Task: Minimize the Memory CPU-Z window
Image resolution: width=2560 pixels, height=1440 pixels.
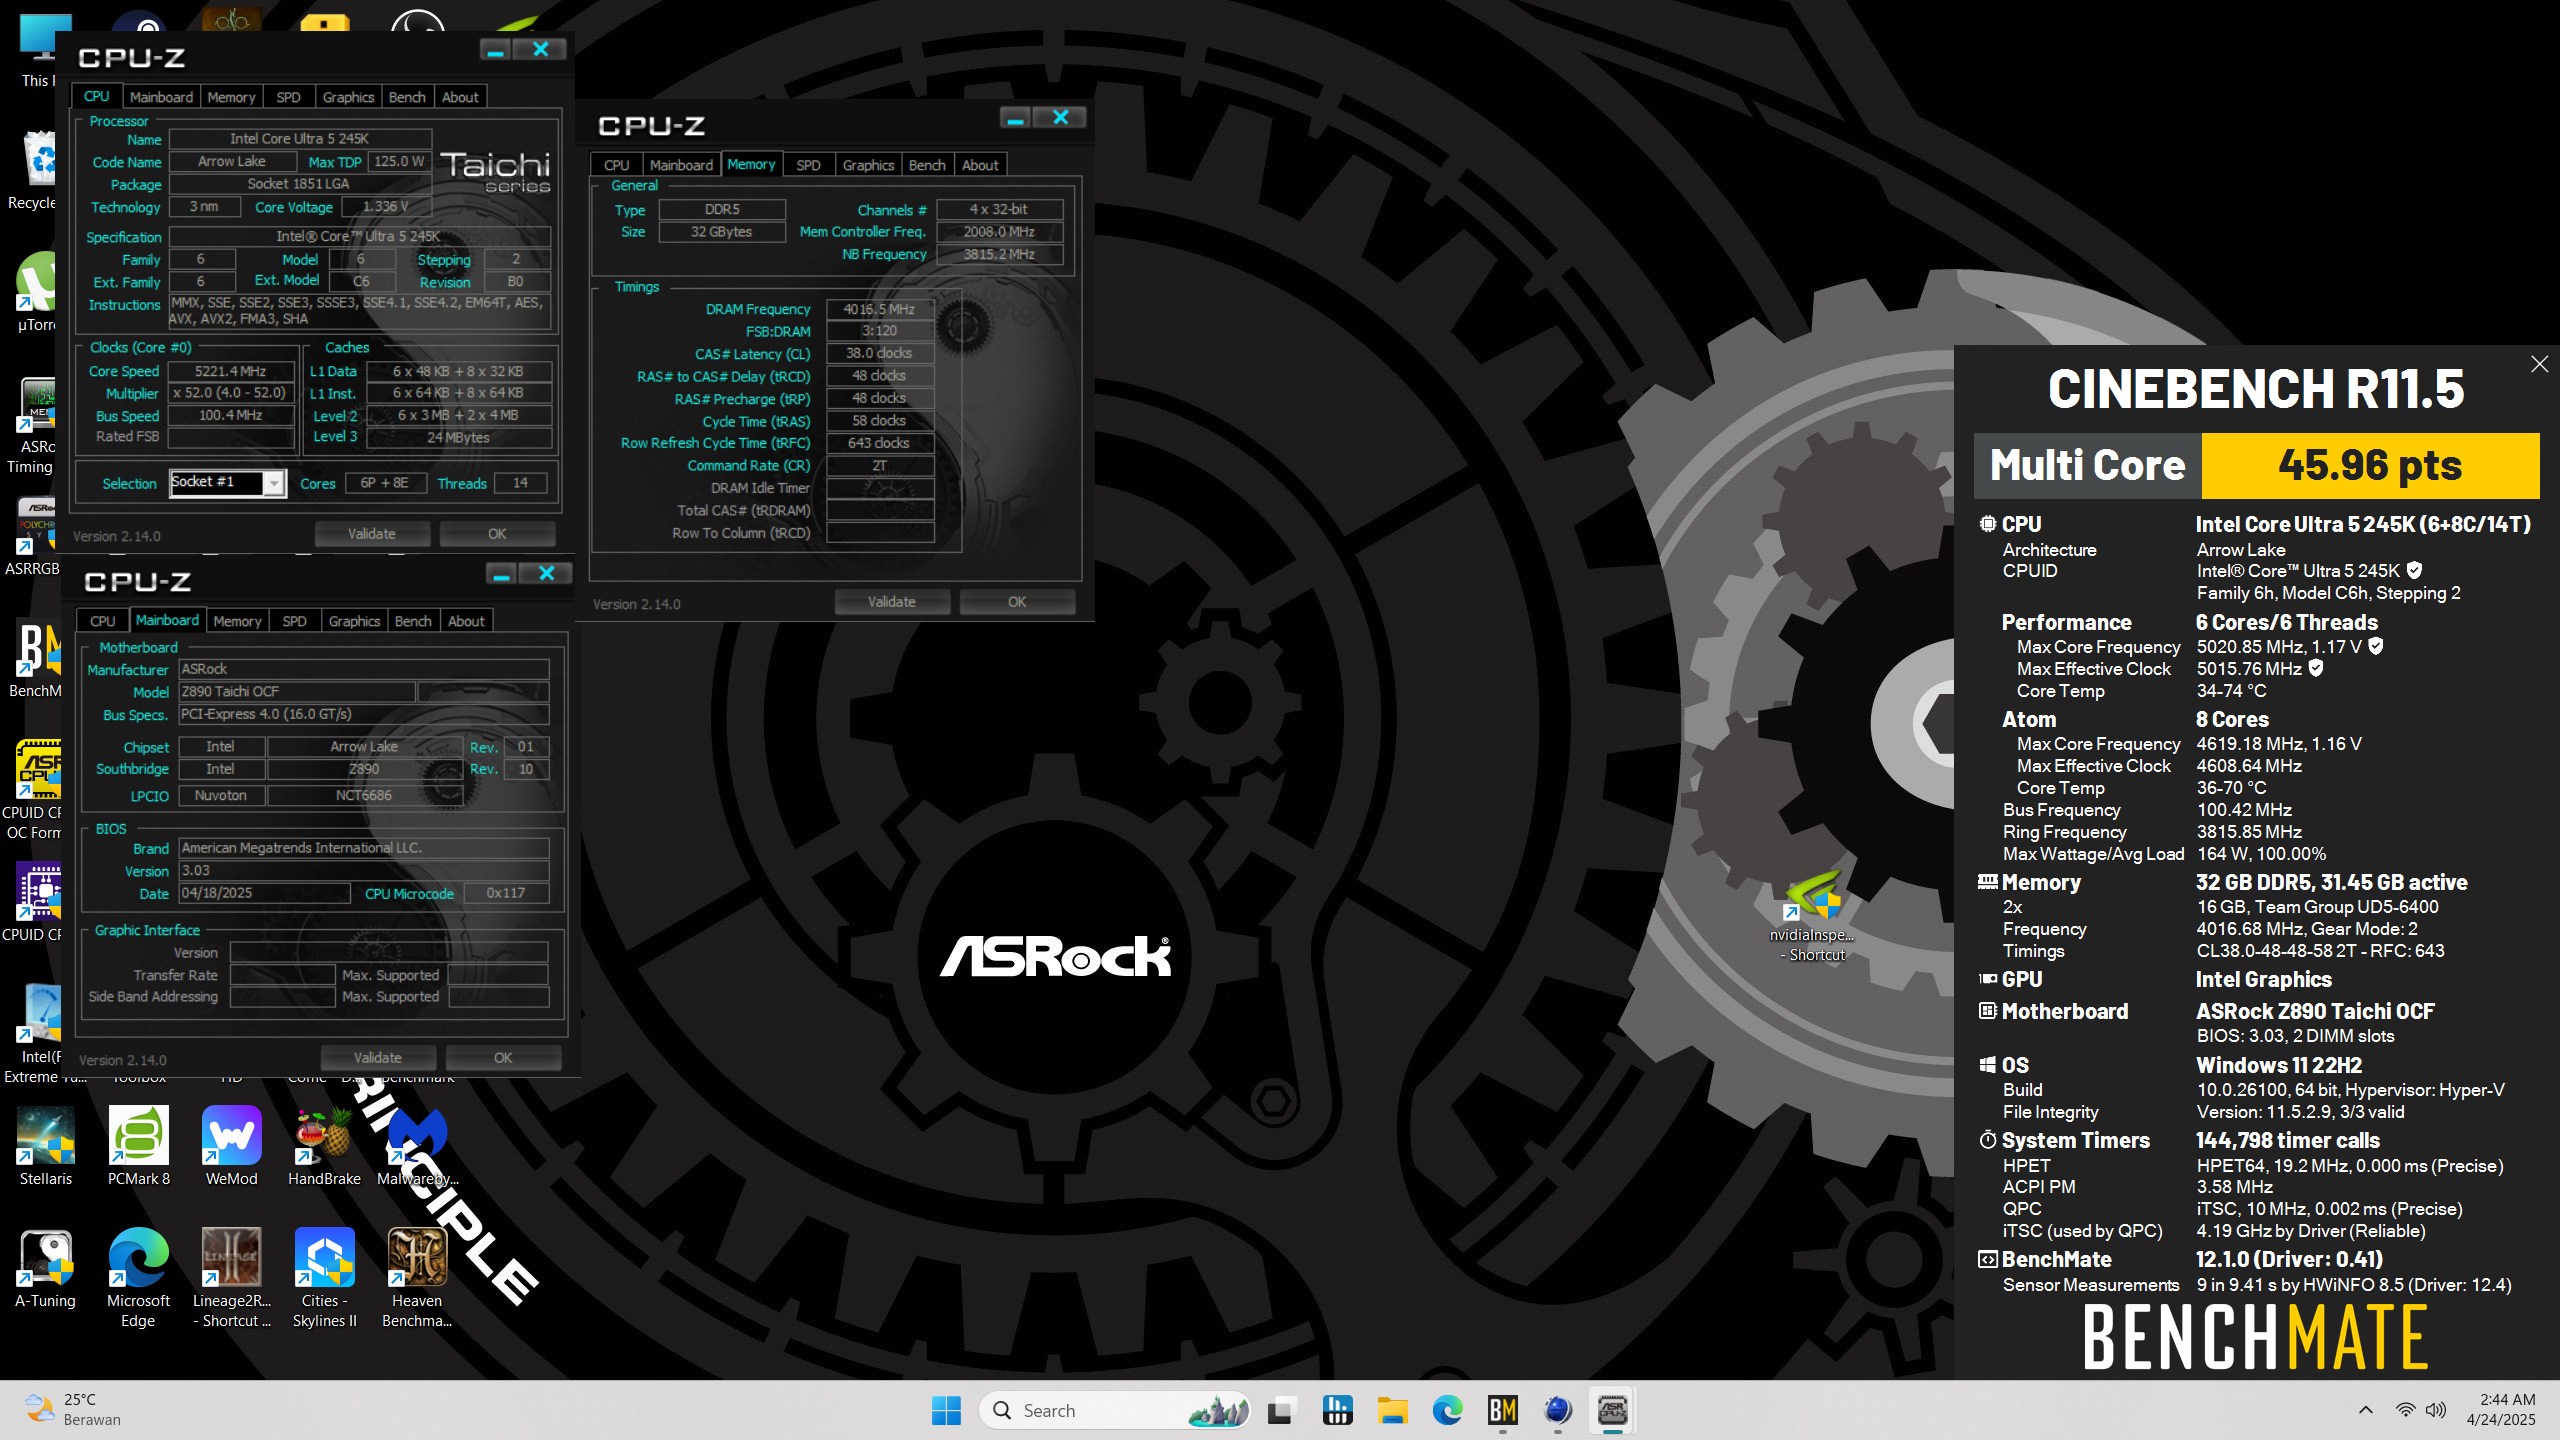Action: pos(1015,118)
